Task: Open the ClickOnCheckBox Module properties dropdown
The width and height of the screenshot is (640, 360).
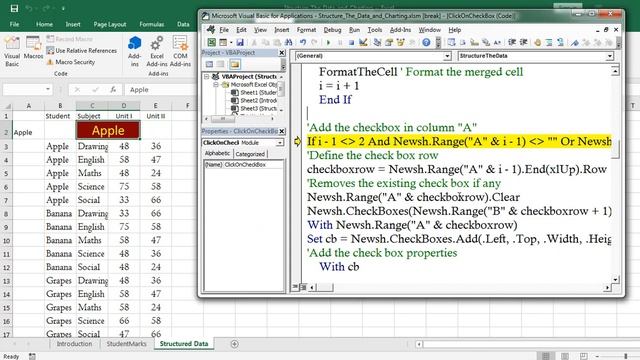Action: tap(280, 143)
